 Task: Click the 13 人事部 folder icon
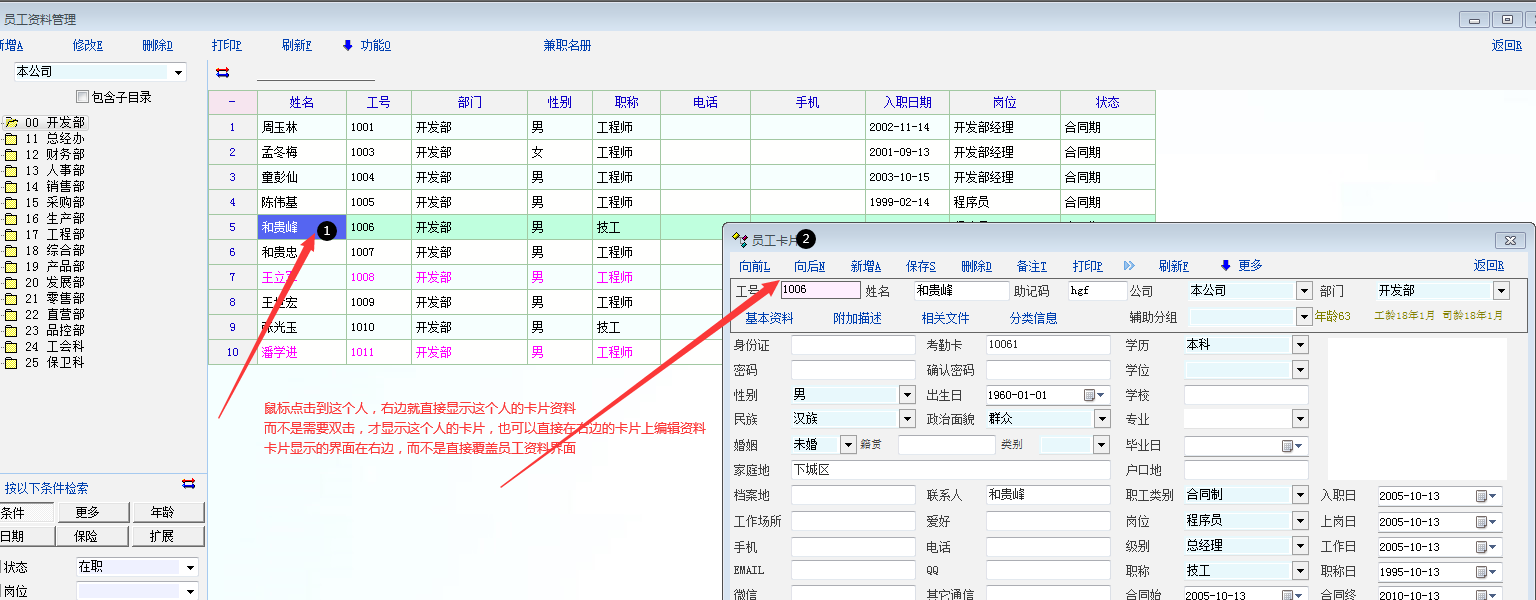[11, 171]
